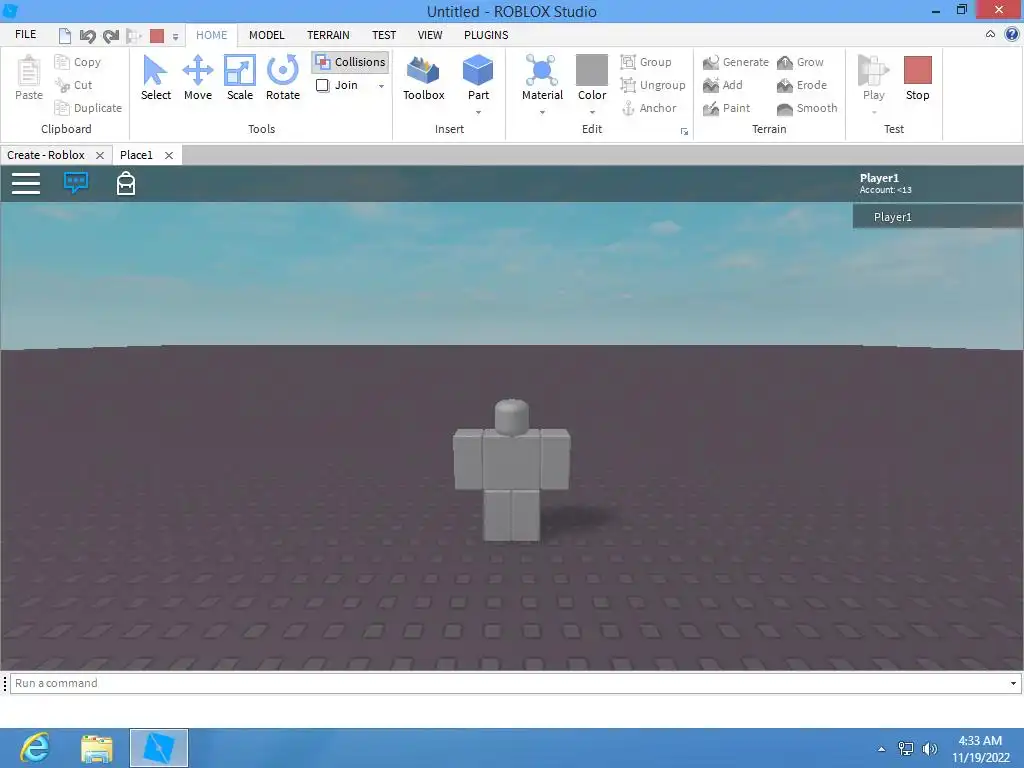Image resolution: width=1024 pixels, height=768 pixels.
Task: Close the Place1 tab
Action: (168, 155)
